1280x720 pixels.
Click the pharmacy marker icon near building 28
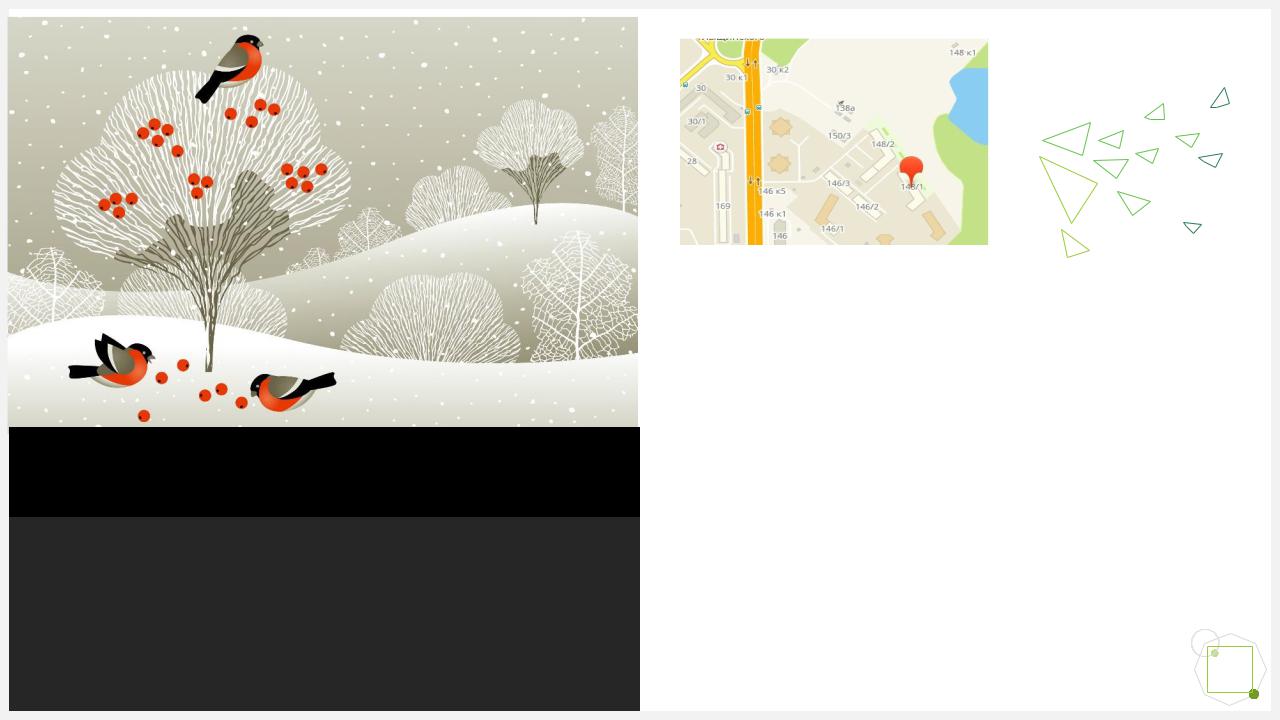(720, 147)
